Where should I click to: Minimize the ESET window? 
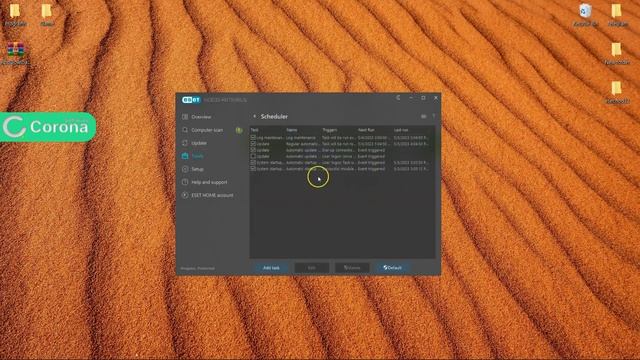point(411,98)
